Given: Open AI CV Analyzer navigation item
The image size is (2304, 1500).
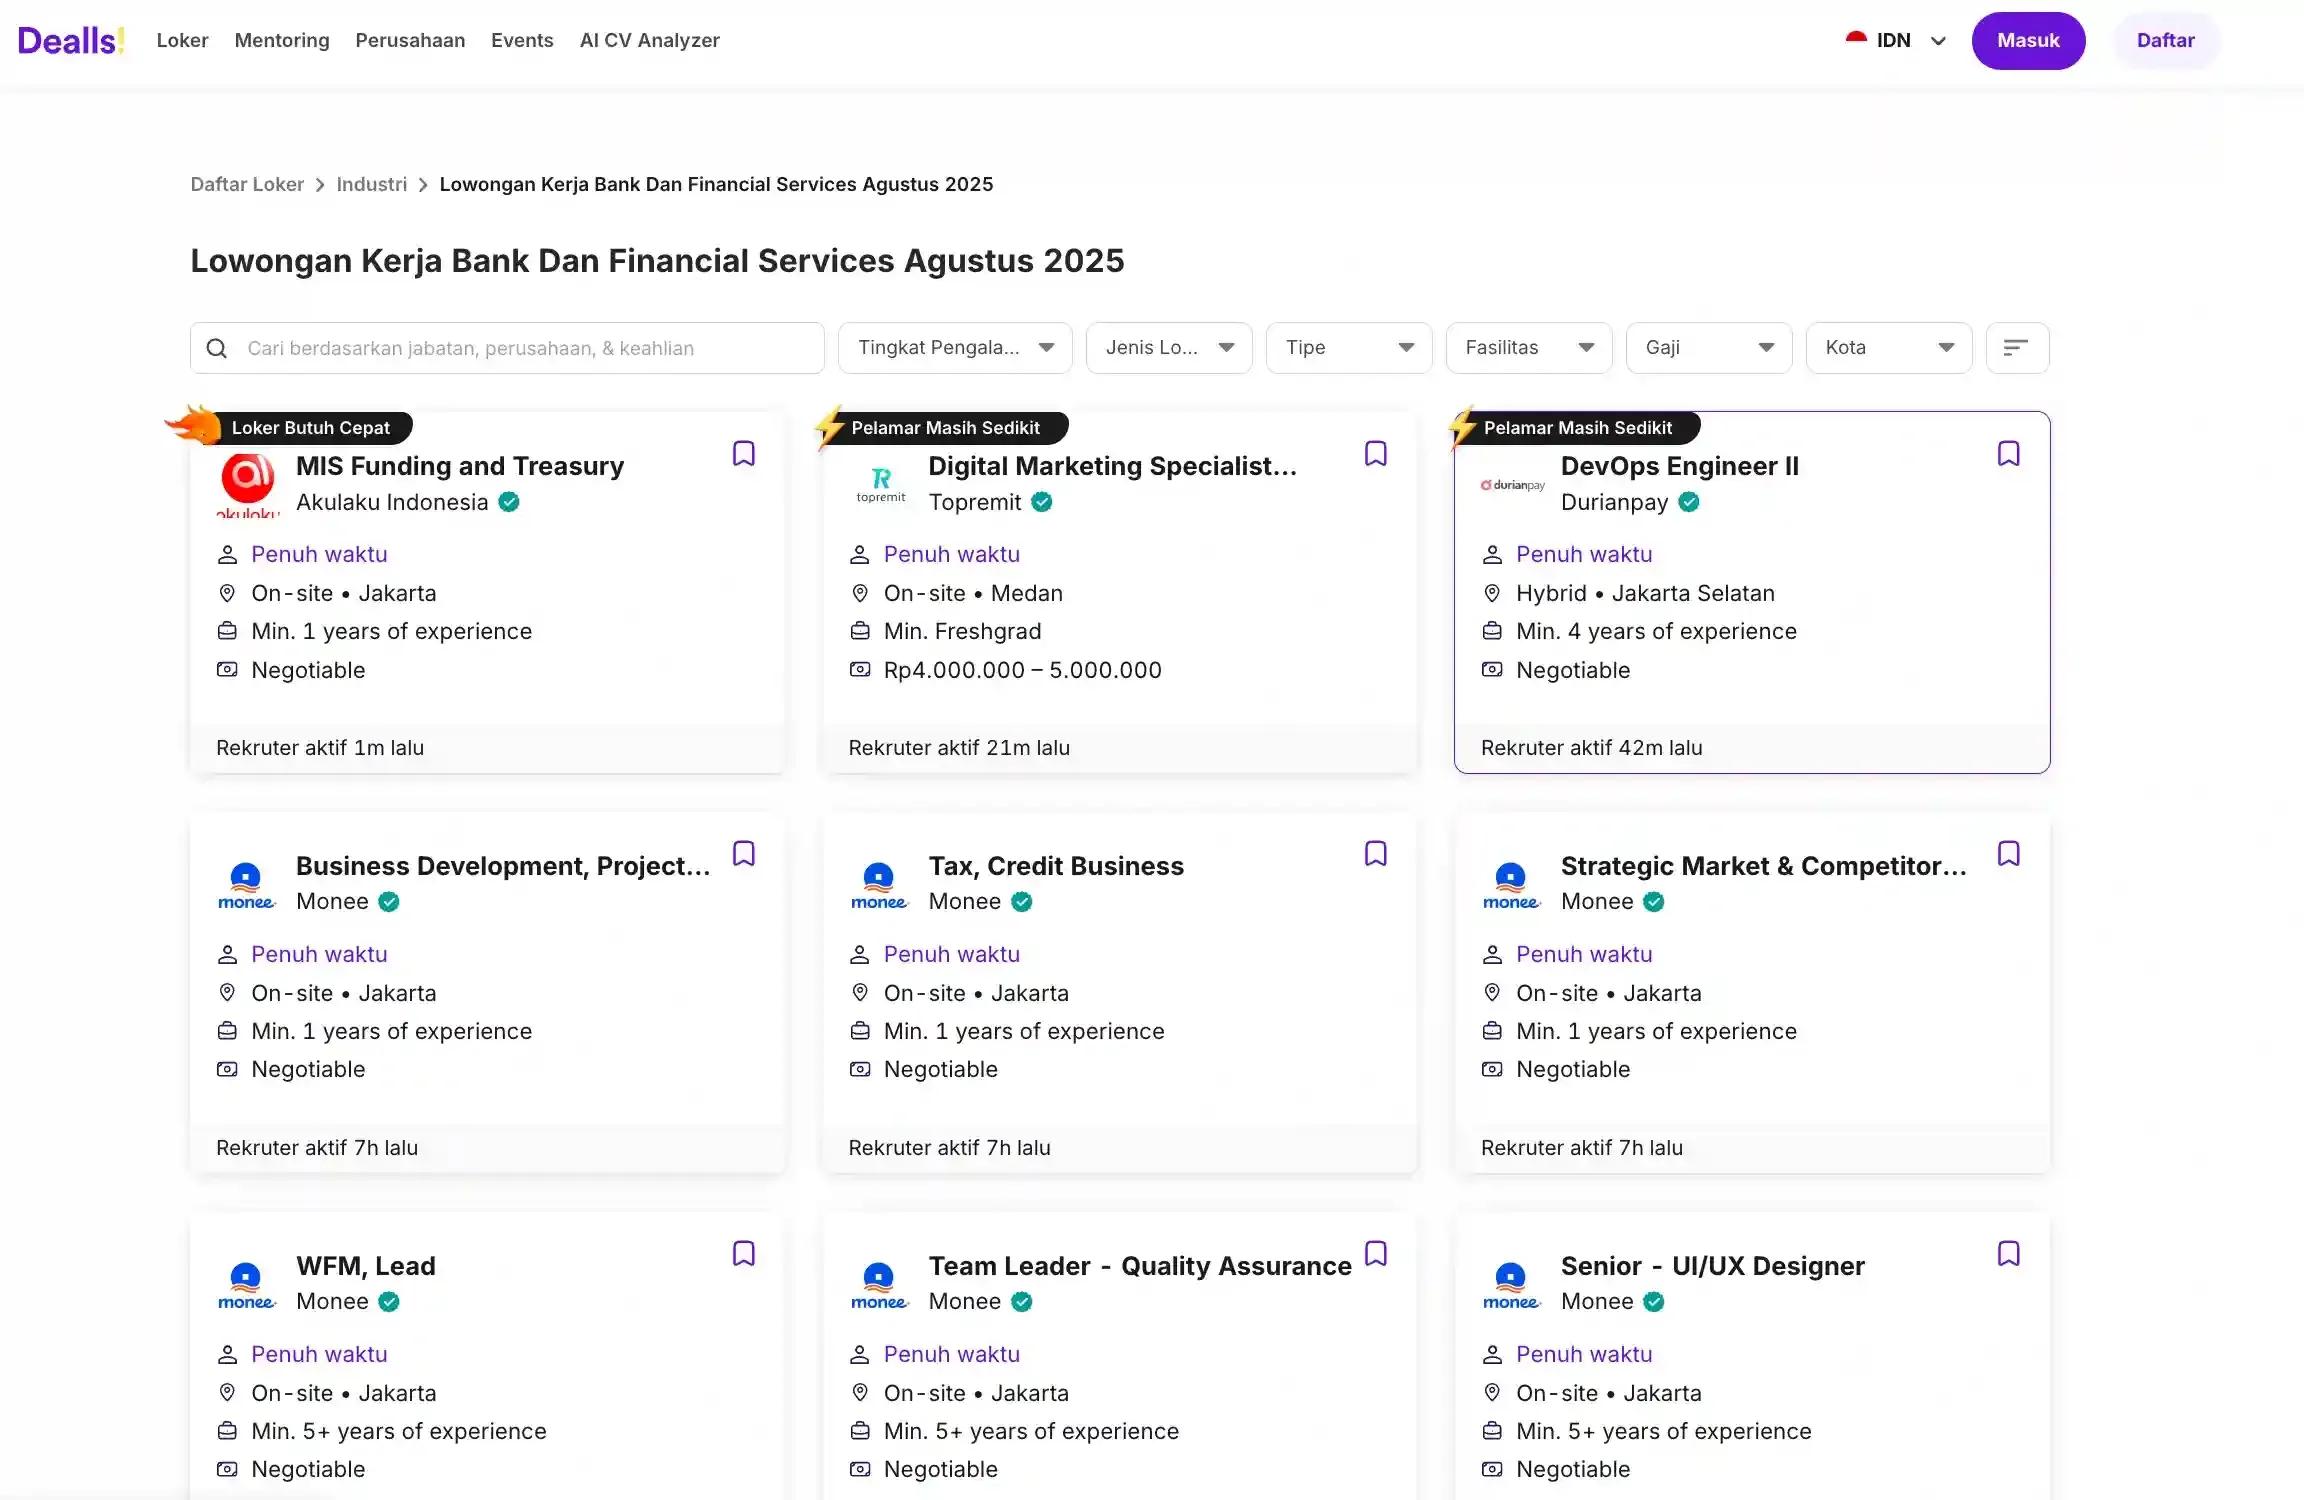Looking at the screenshot, I should click(x=649, y=40).
